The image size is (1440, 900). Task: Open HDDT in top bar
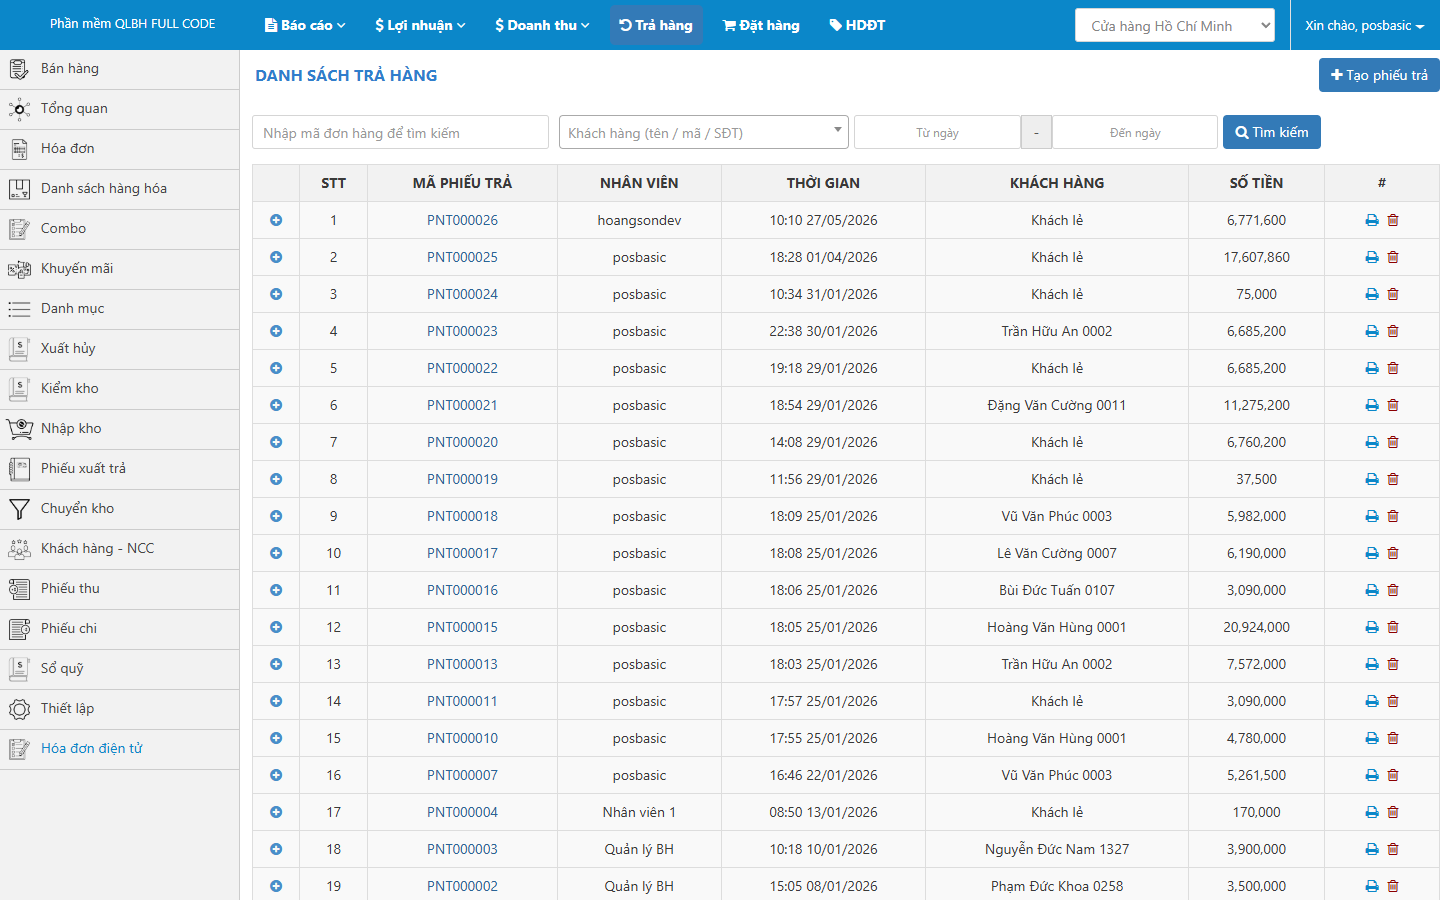pyautogui.click(x=857, y=25)
